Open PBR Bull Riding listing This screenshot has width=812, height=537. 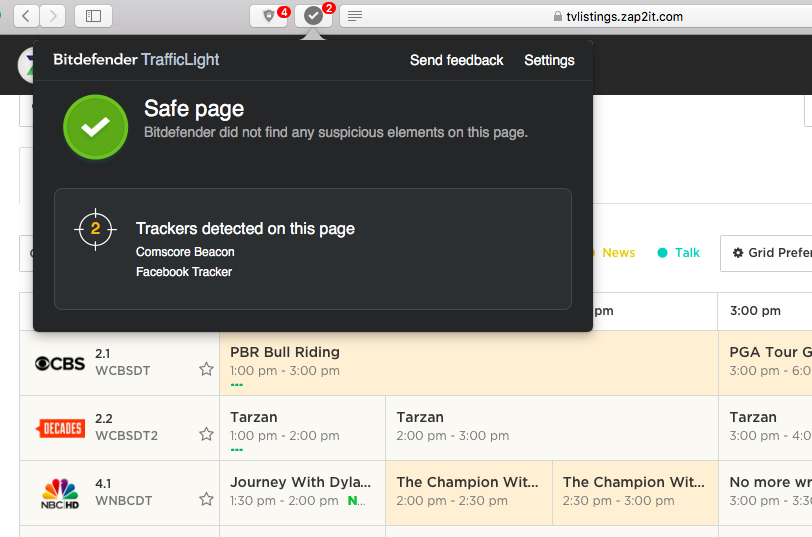coord(469,363)
